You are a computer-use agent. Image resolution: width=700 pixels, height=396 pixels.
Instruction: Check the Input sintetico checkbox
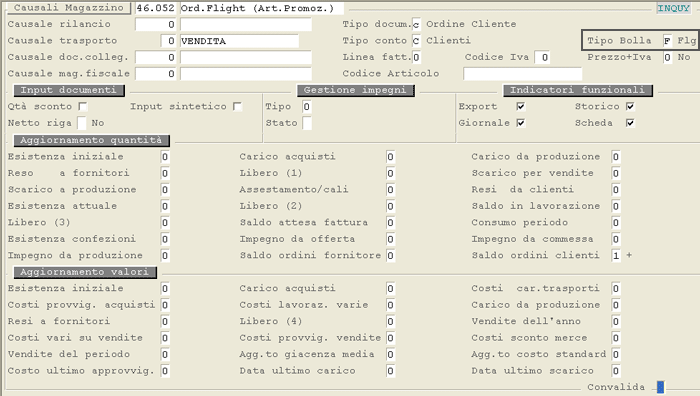point(237,106)
